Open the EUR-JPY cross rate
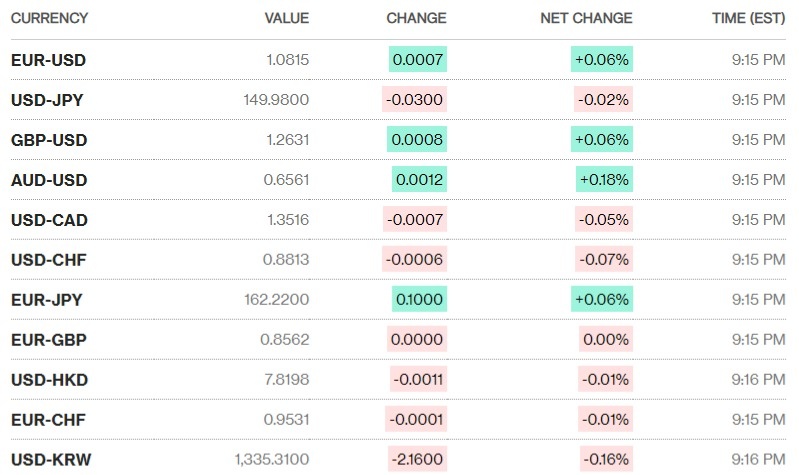 (47, 299)
